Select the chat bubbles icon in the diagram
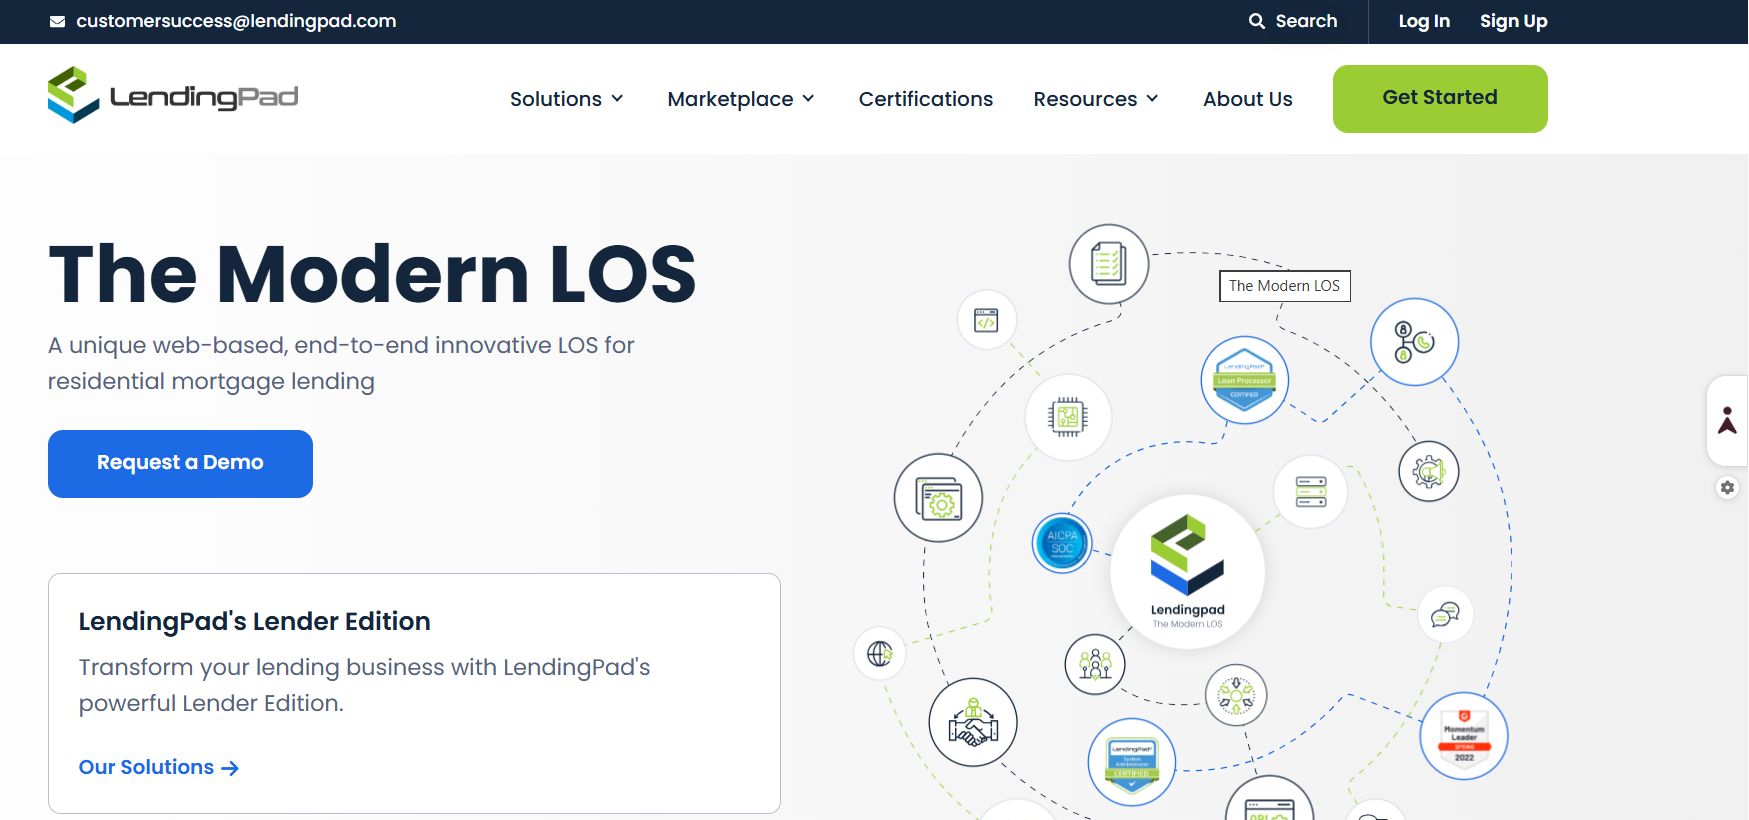The image size is (1749, 820). (1445, 614)
